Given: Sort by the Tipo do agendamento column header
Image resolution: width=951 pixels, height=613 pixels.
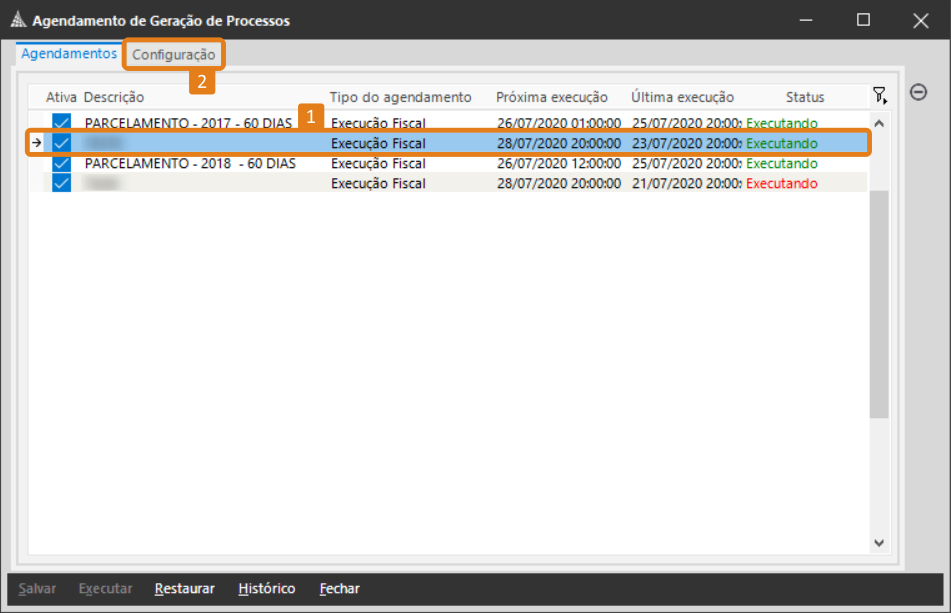Looking at the screenshot, I should point(400,97).
